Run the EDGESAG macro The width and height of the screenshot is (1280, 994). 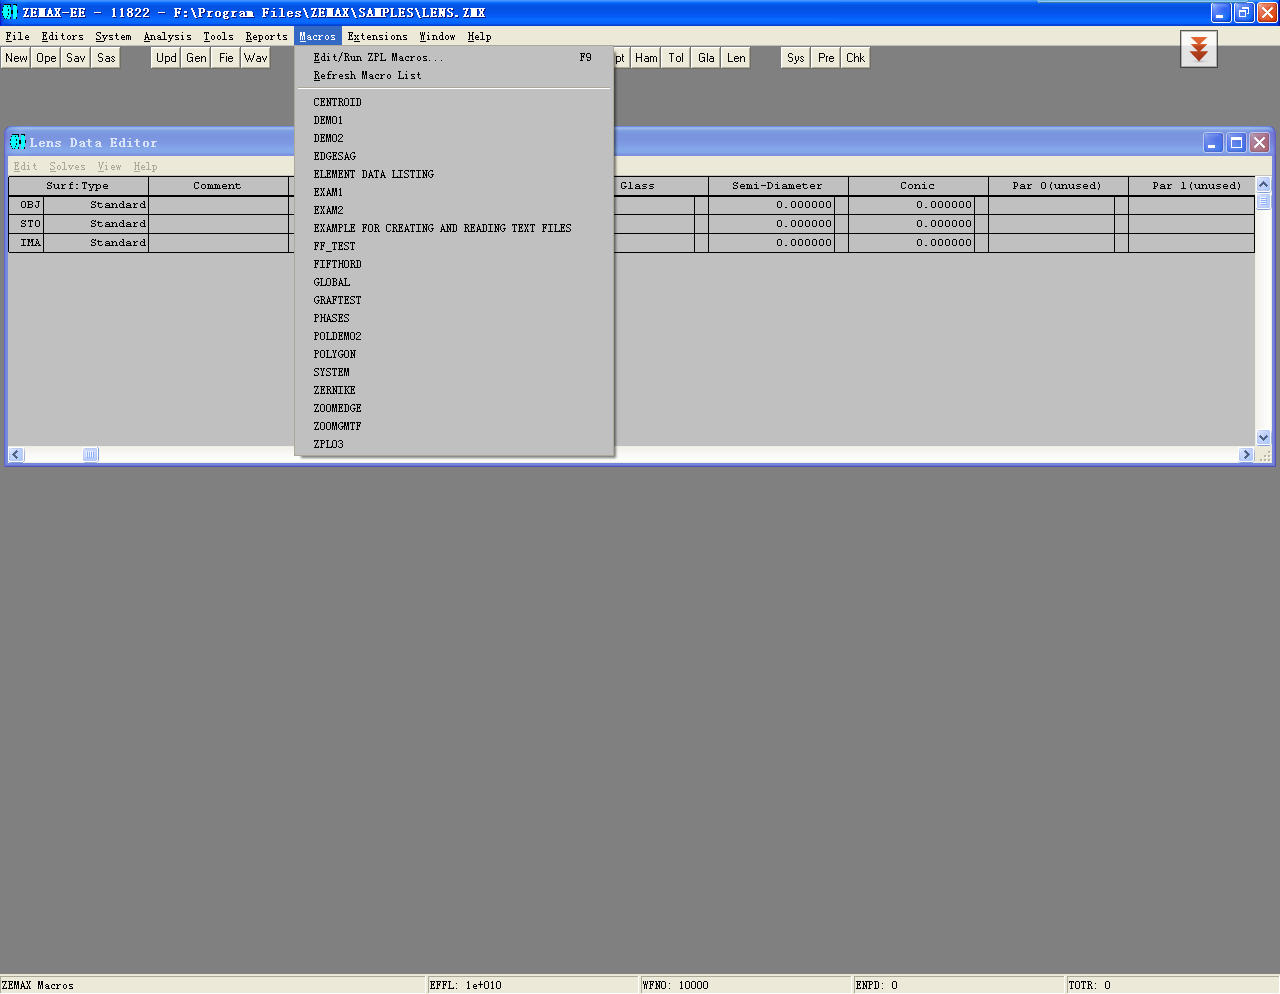pyautogui.click(x=454, y=156)
